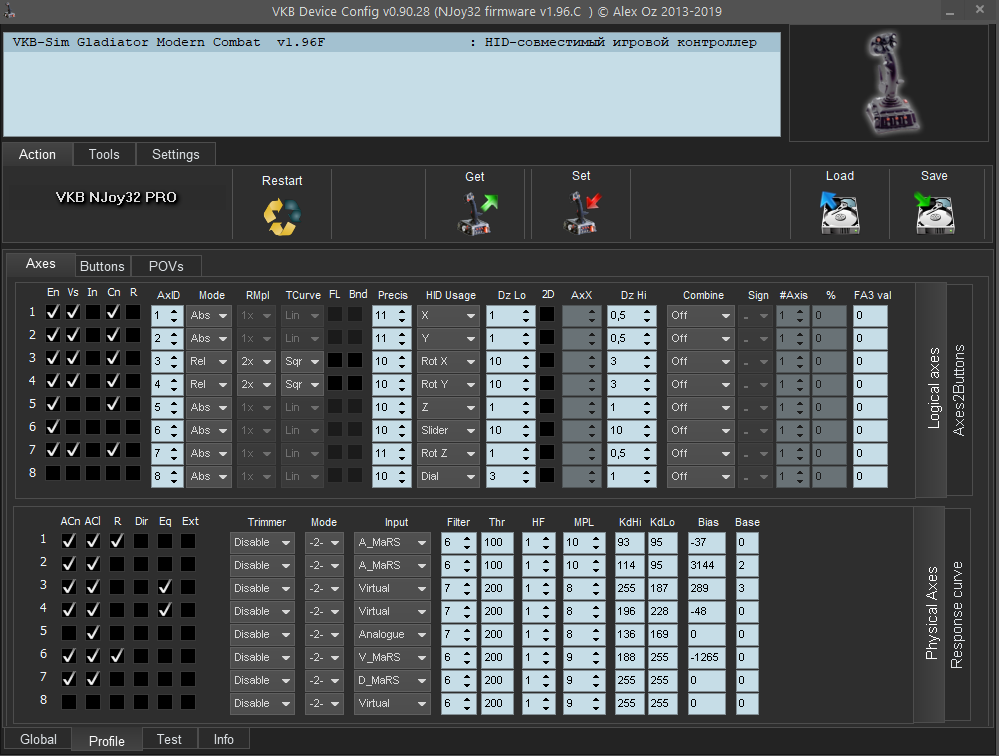Viewport: 999px width, 756px height.
Task: Open Mode dropdown for logical axis 1
Action: [208, 315]
